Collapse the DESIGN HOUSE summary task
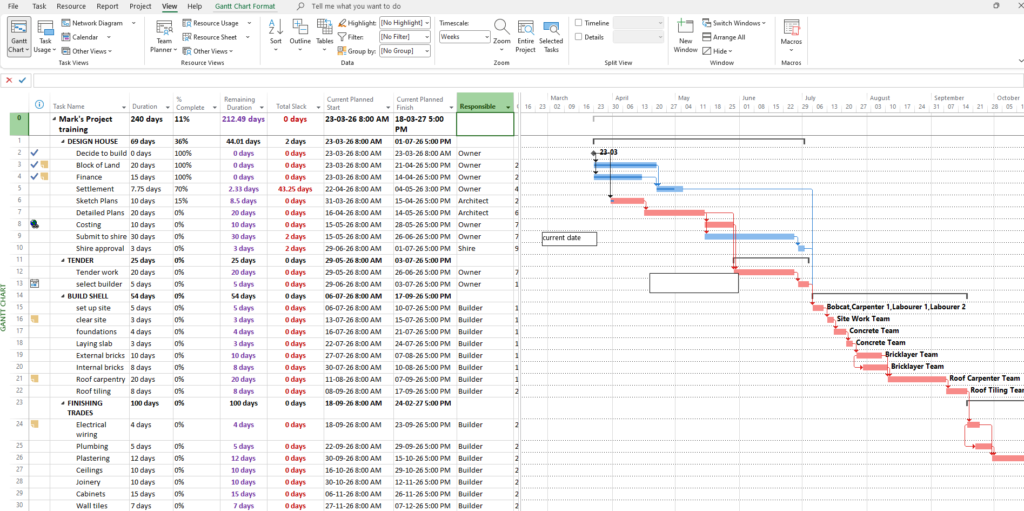Viewport: 1024px width, 511px height. click(63, 141)
